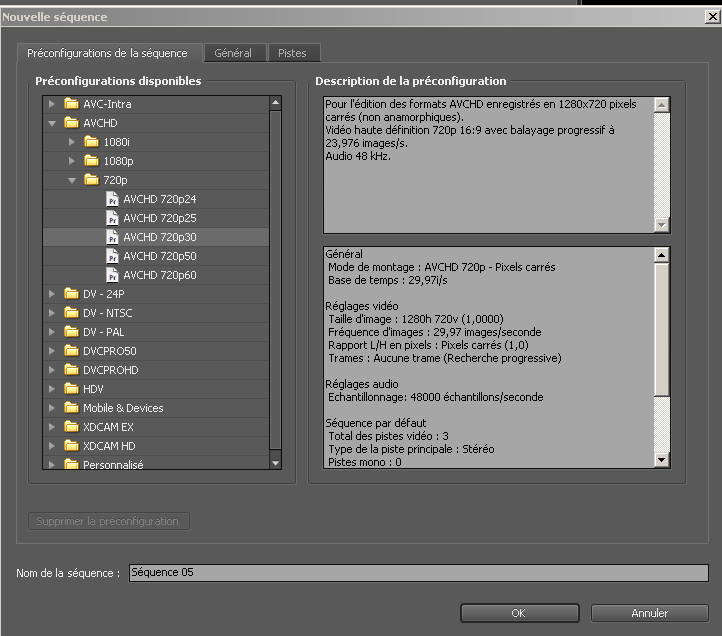
Task: Click the DVCPRO50 folder icon
Action: click(71, 350)
